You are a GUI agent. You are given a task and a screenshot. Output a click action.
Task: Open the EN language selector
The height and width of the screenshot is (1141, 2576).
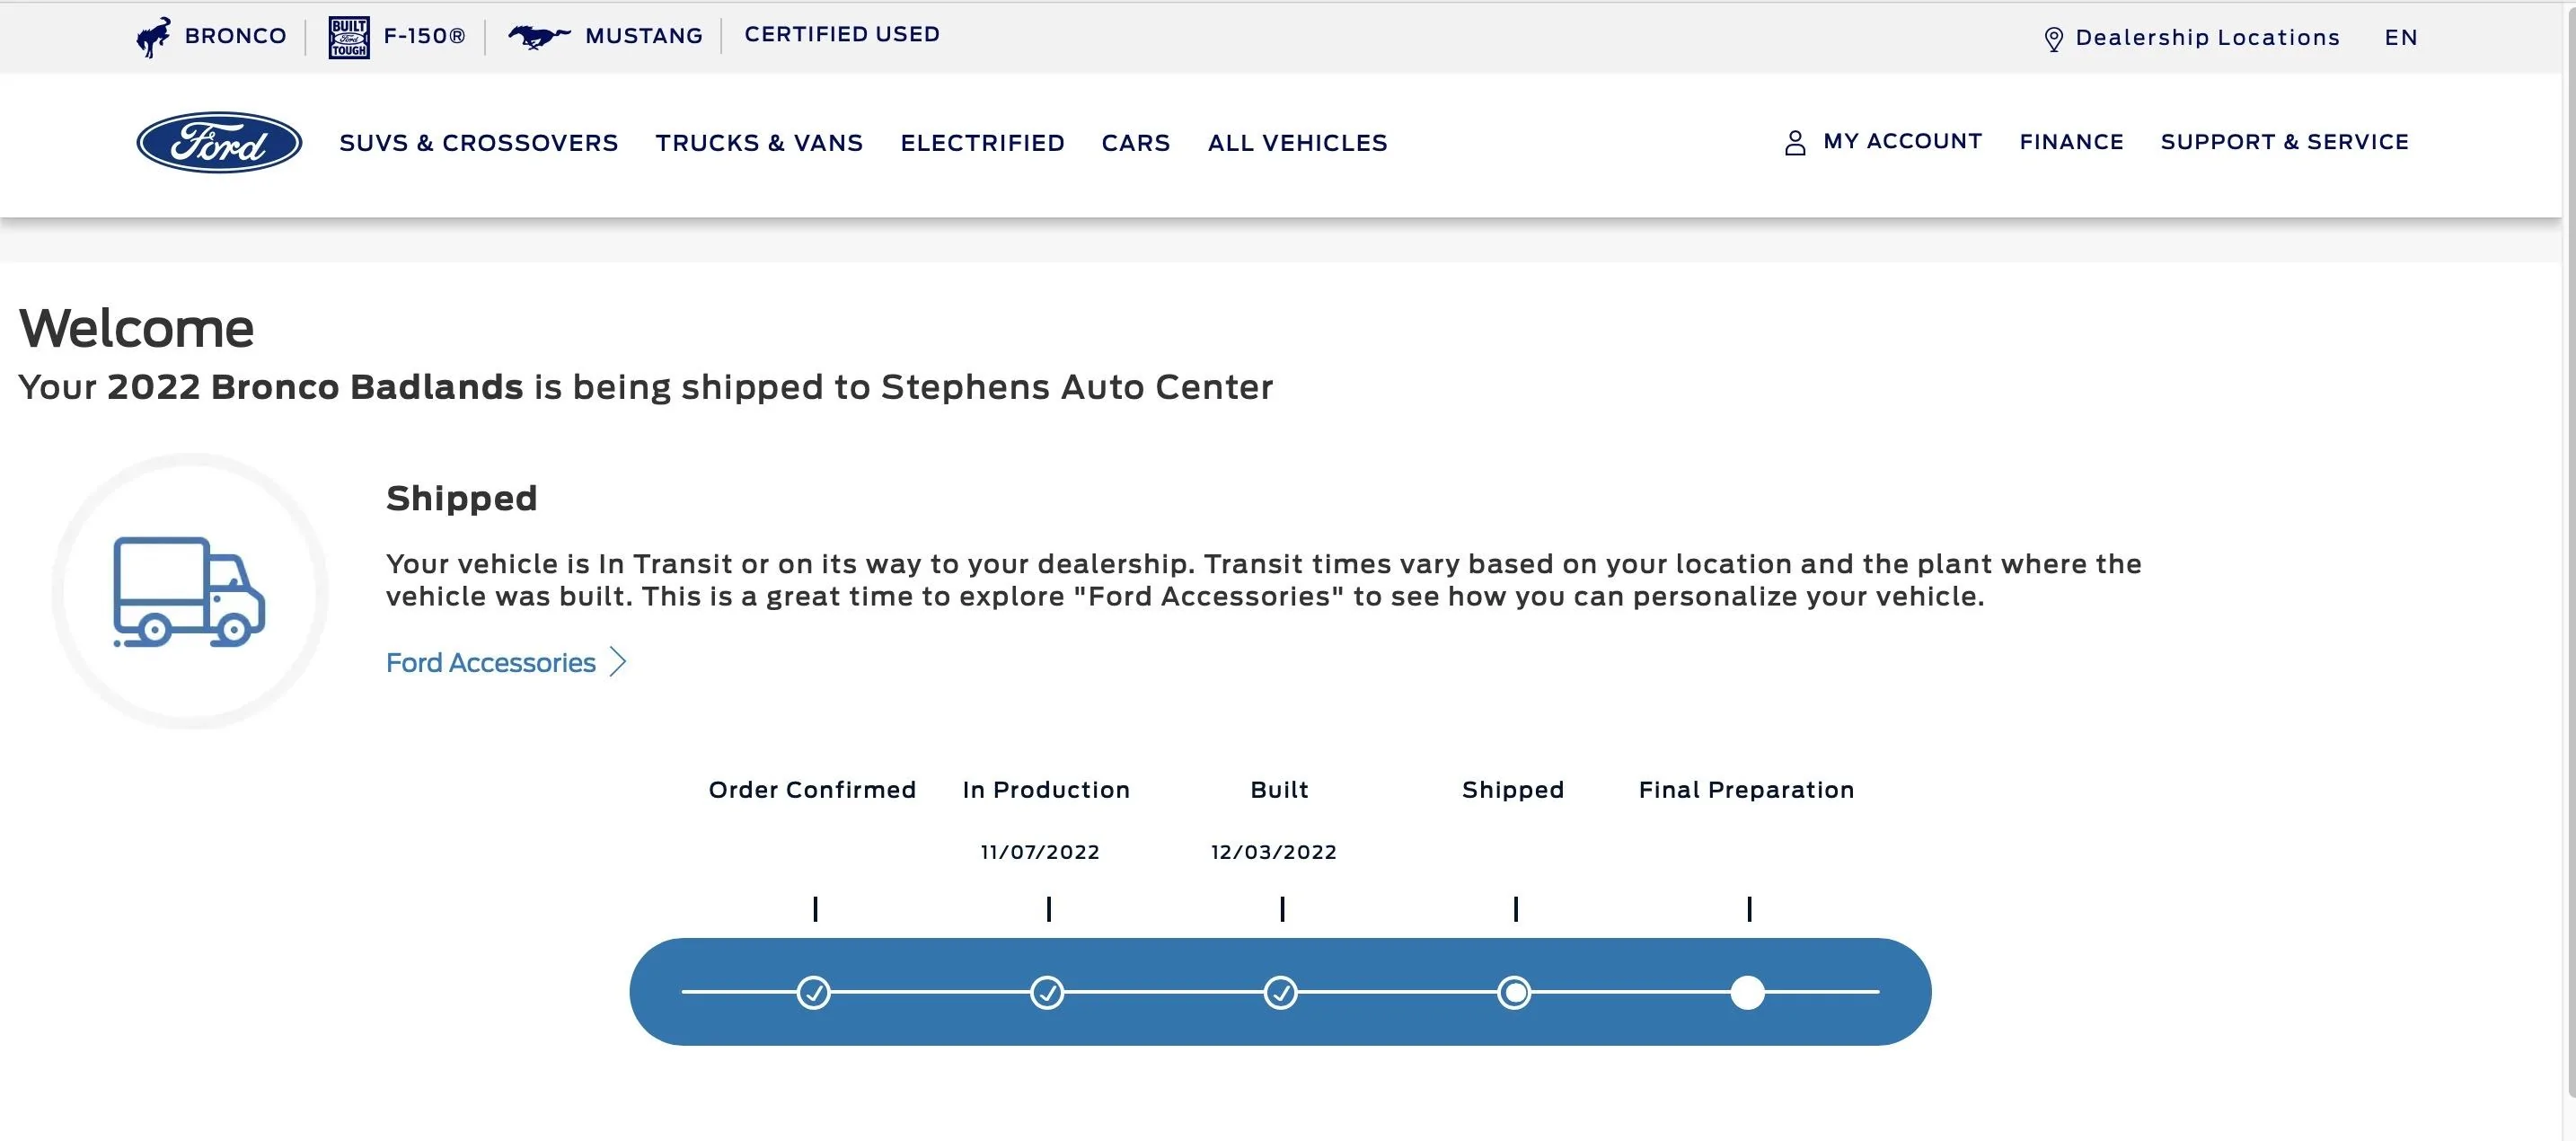(2401, 38)
